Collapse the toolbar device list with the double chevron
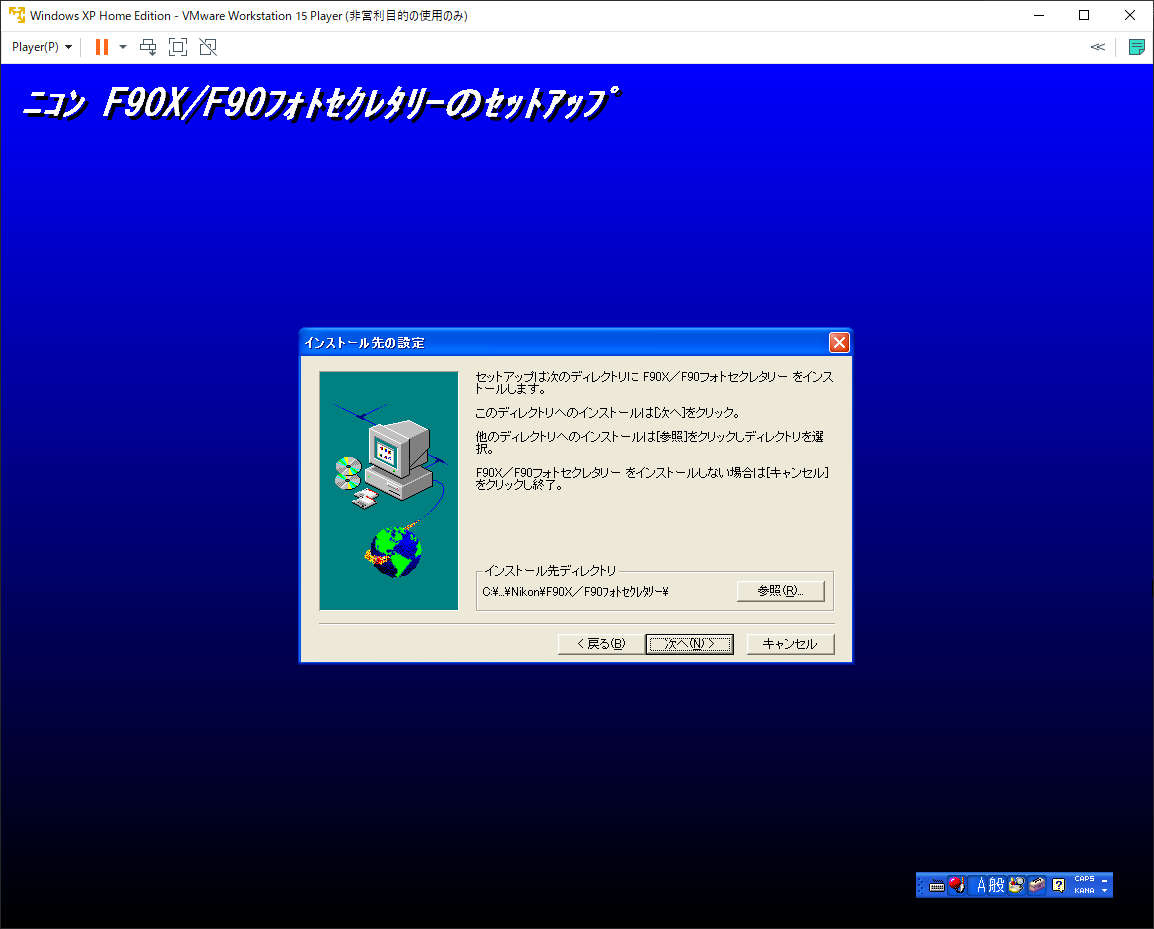Viewport: 1154px width, 929px height. coord(1097,47)
